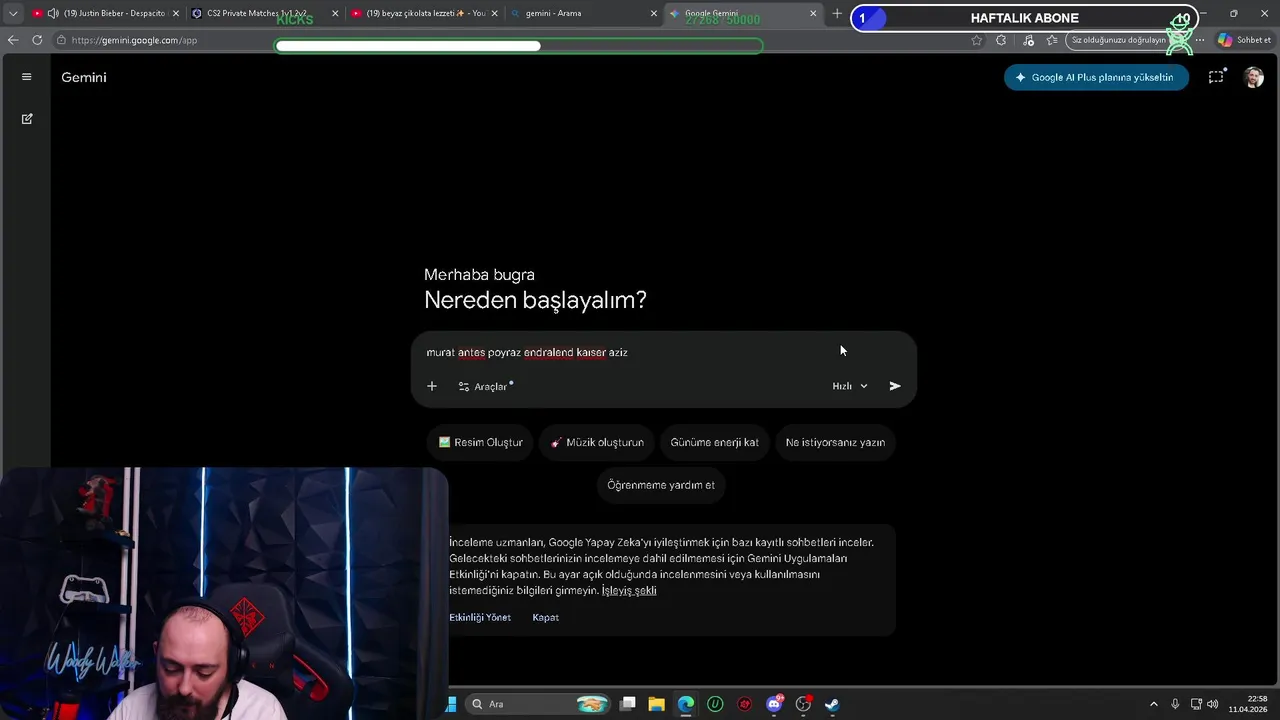This screenshot has width=1280, height=720.
Task: Dismiss the notice with Kapat
Action: click(x=545, y=617)
